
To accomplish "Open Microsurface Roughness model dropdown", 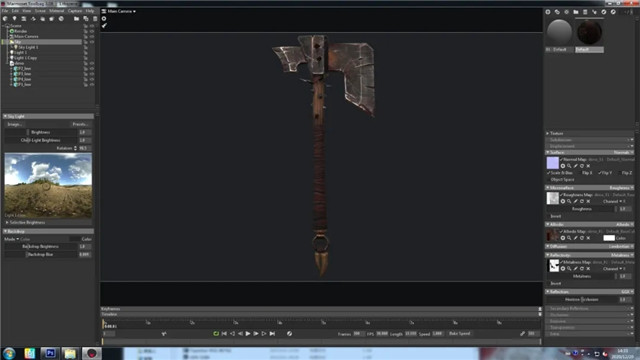I will click(x=621, y=188).
